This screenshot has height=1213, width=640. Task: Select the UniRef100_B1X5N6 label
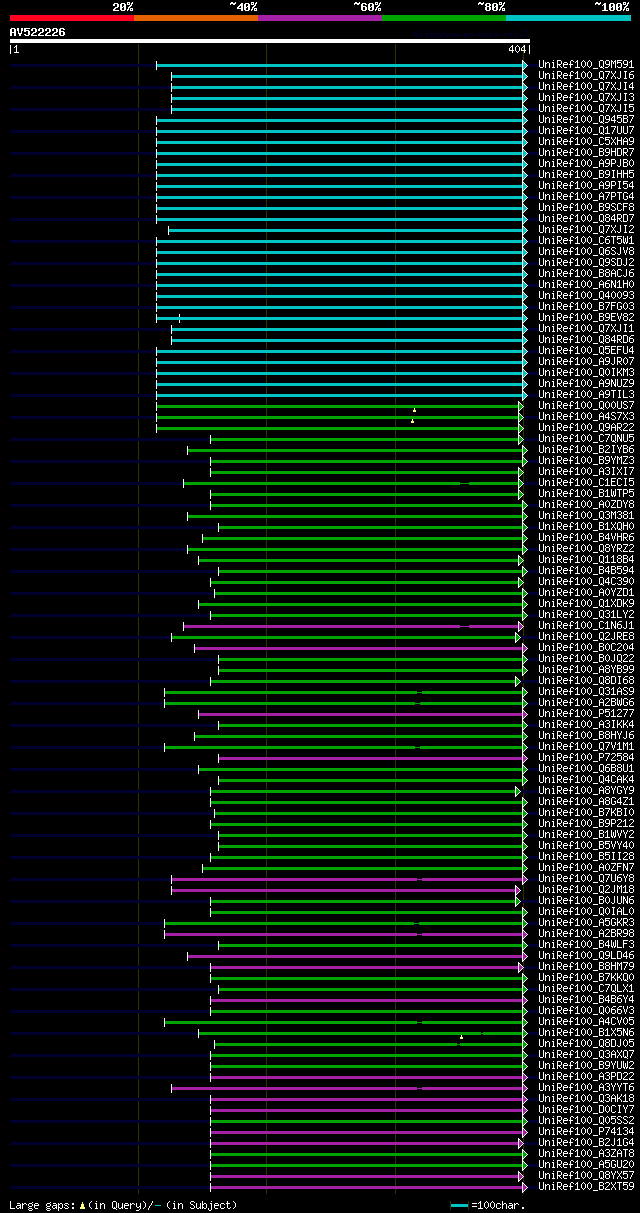point(586,1033)
